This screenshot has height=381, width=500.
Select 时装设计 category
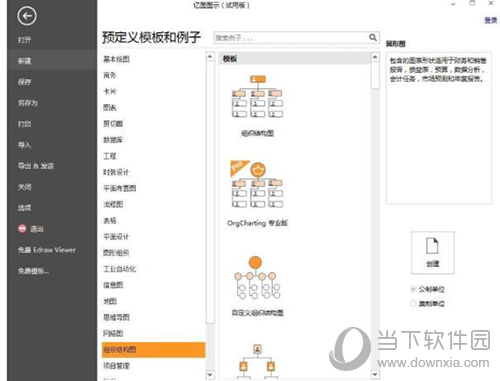click(x=116, y=172)
